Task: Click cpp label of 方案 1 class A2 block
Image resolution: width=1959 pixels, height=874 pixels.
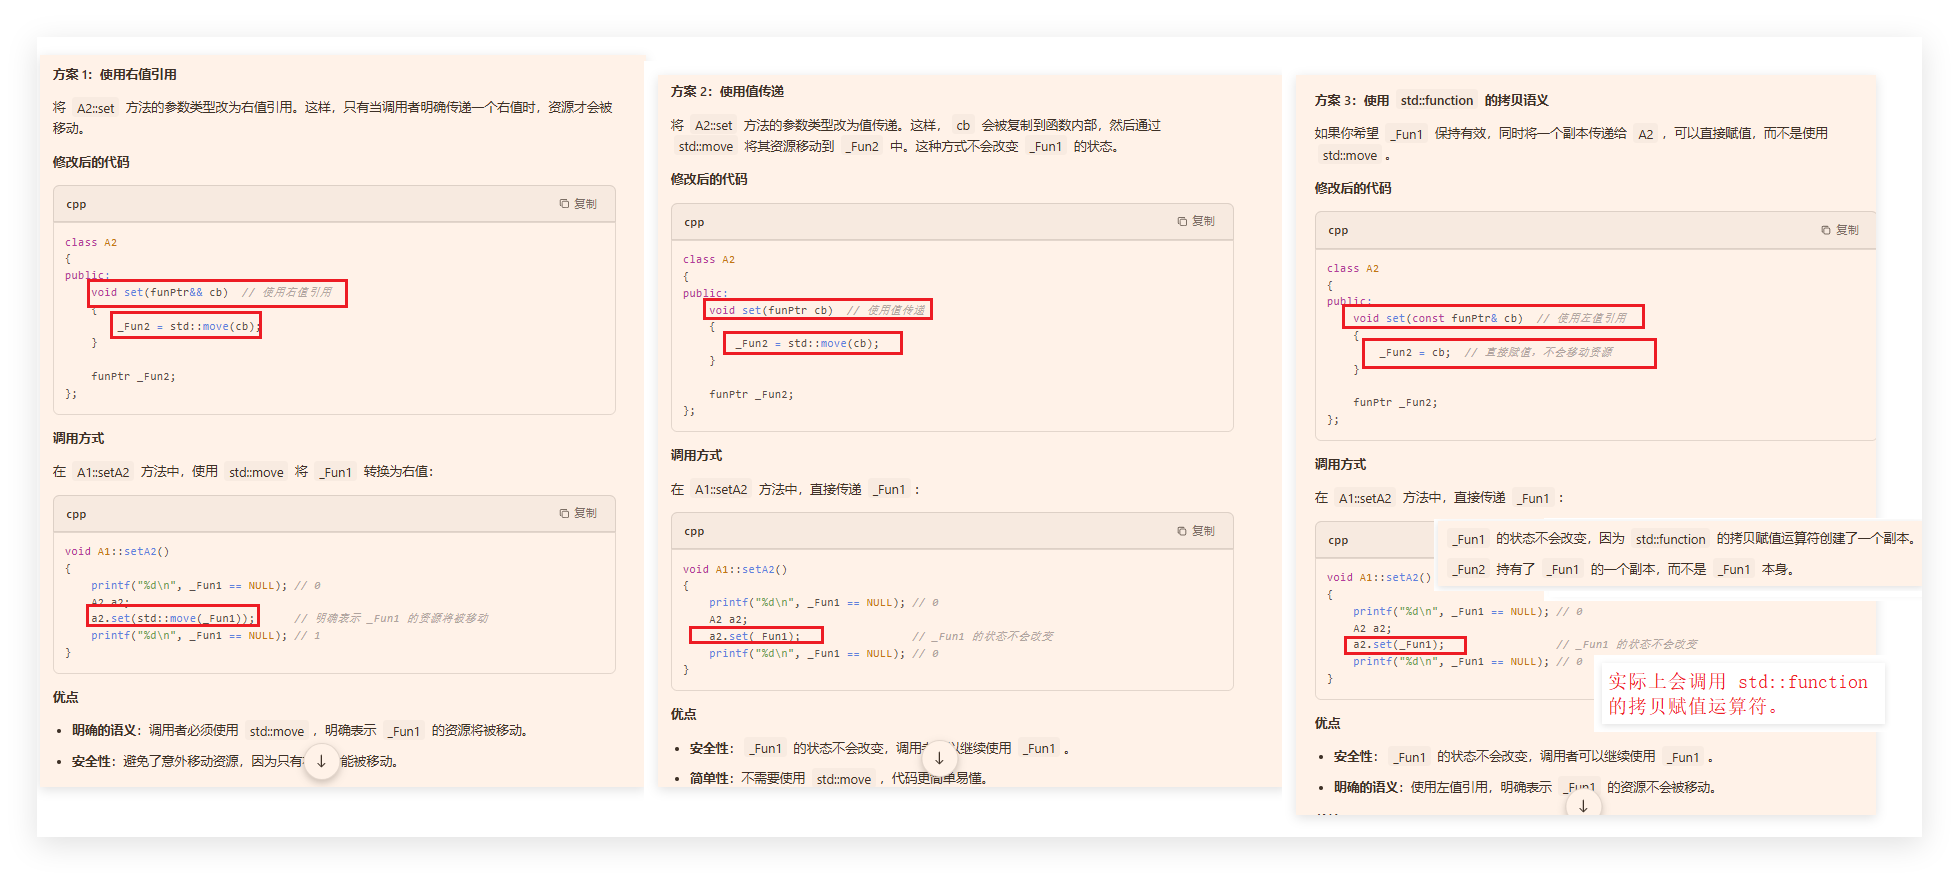Action: (76, 204)
